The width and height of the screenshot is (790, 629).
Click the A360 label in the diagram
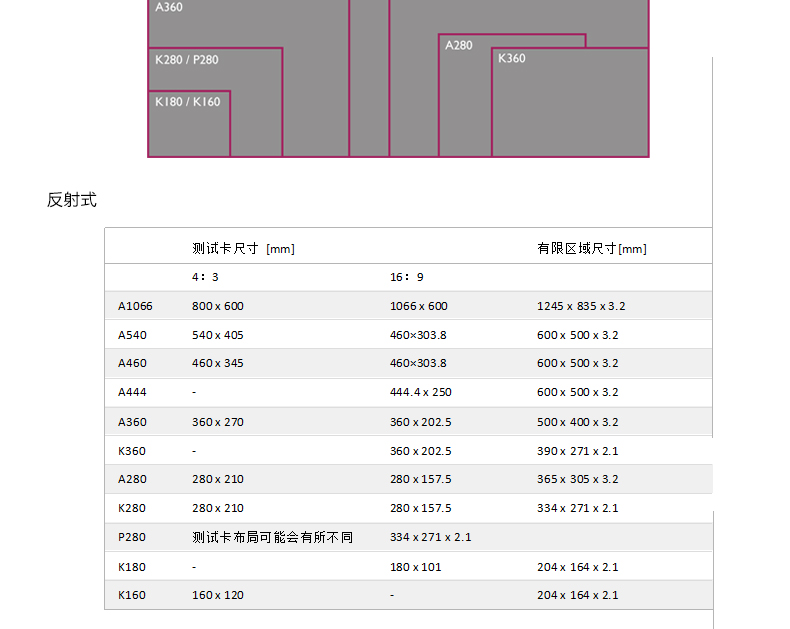[169, 7]
